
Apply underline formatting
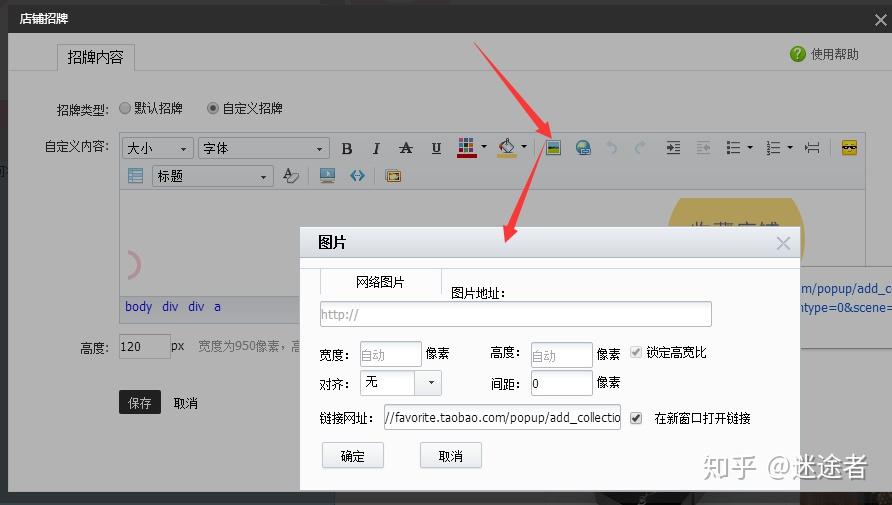pos(436,148)
